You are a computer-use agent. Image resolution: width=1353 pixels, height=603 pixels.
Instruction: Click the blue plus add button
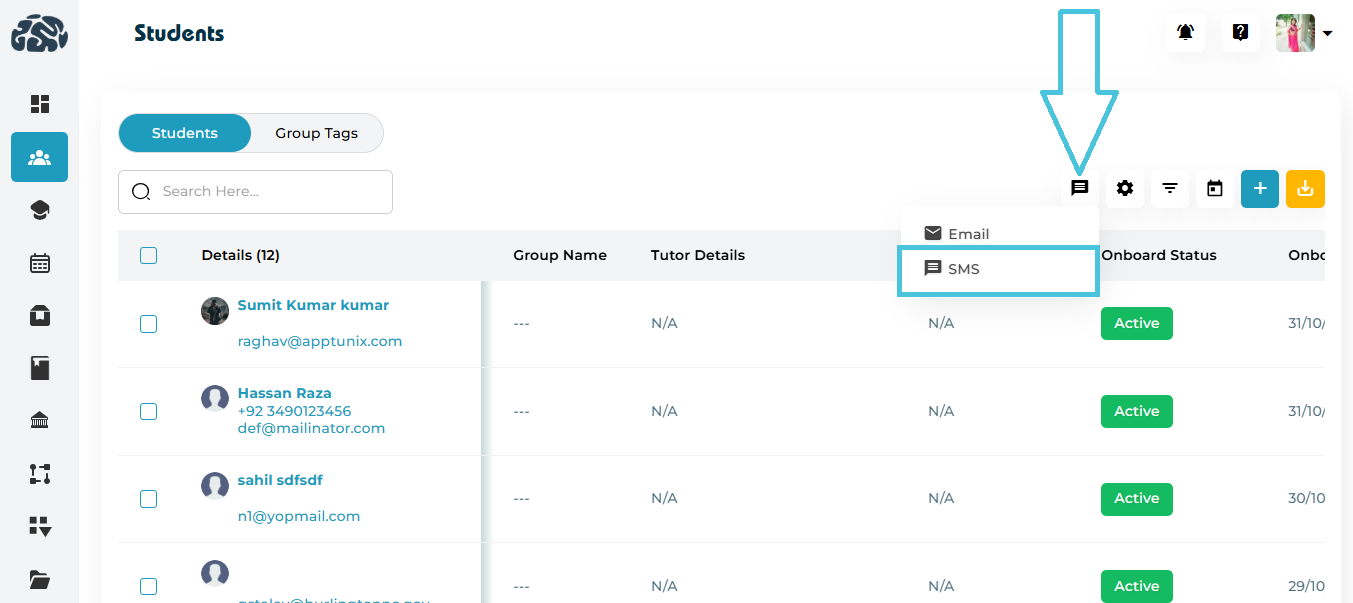click(x=1259, y=188)
